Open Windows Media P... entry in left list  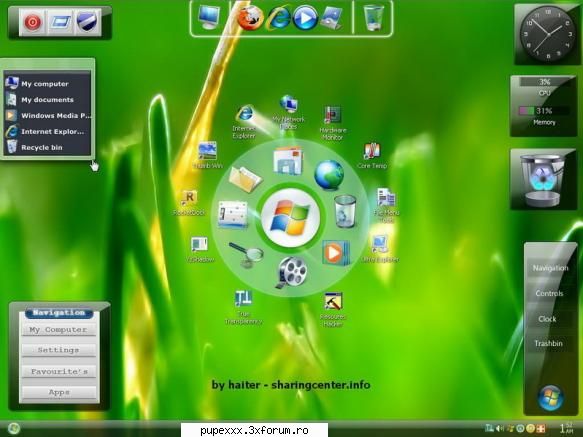[x=48, y=116]
